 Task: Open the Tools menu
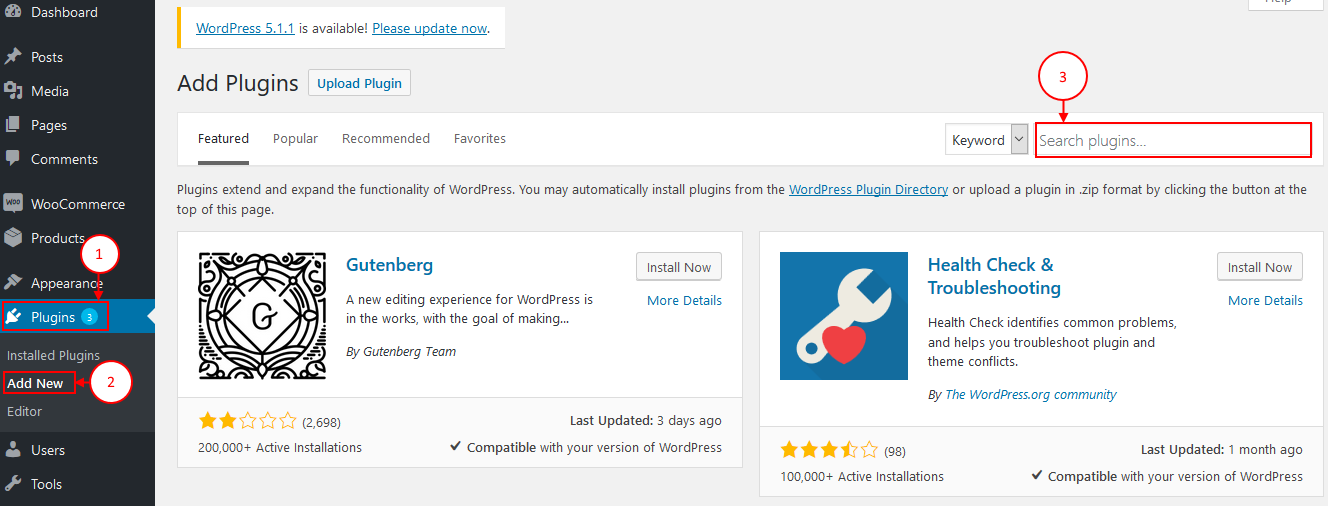46,484
